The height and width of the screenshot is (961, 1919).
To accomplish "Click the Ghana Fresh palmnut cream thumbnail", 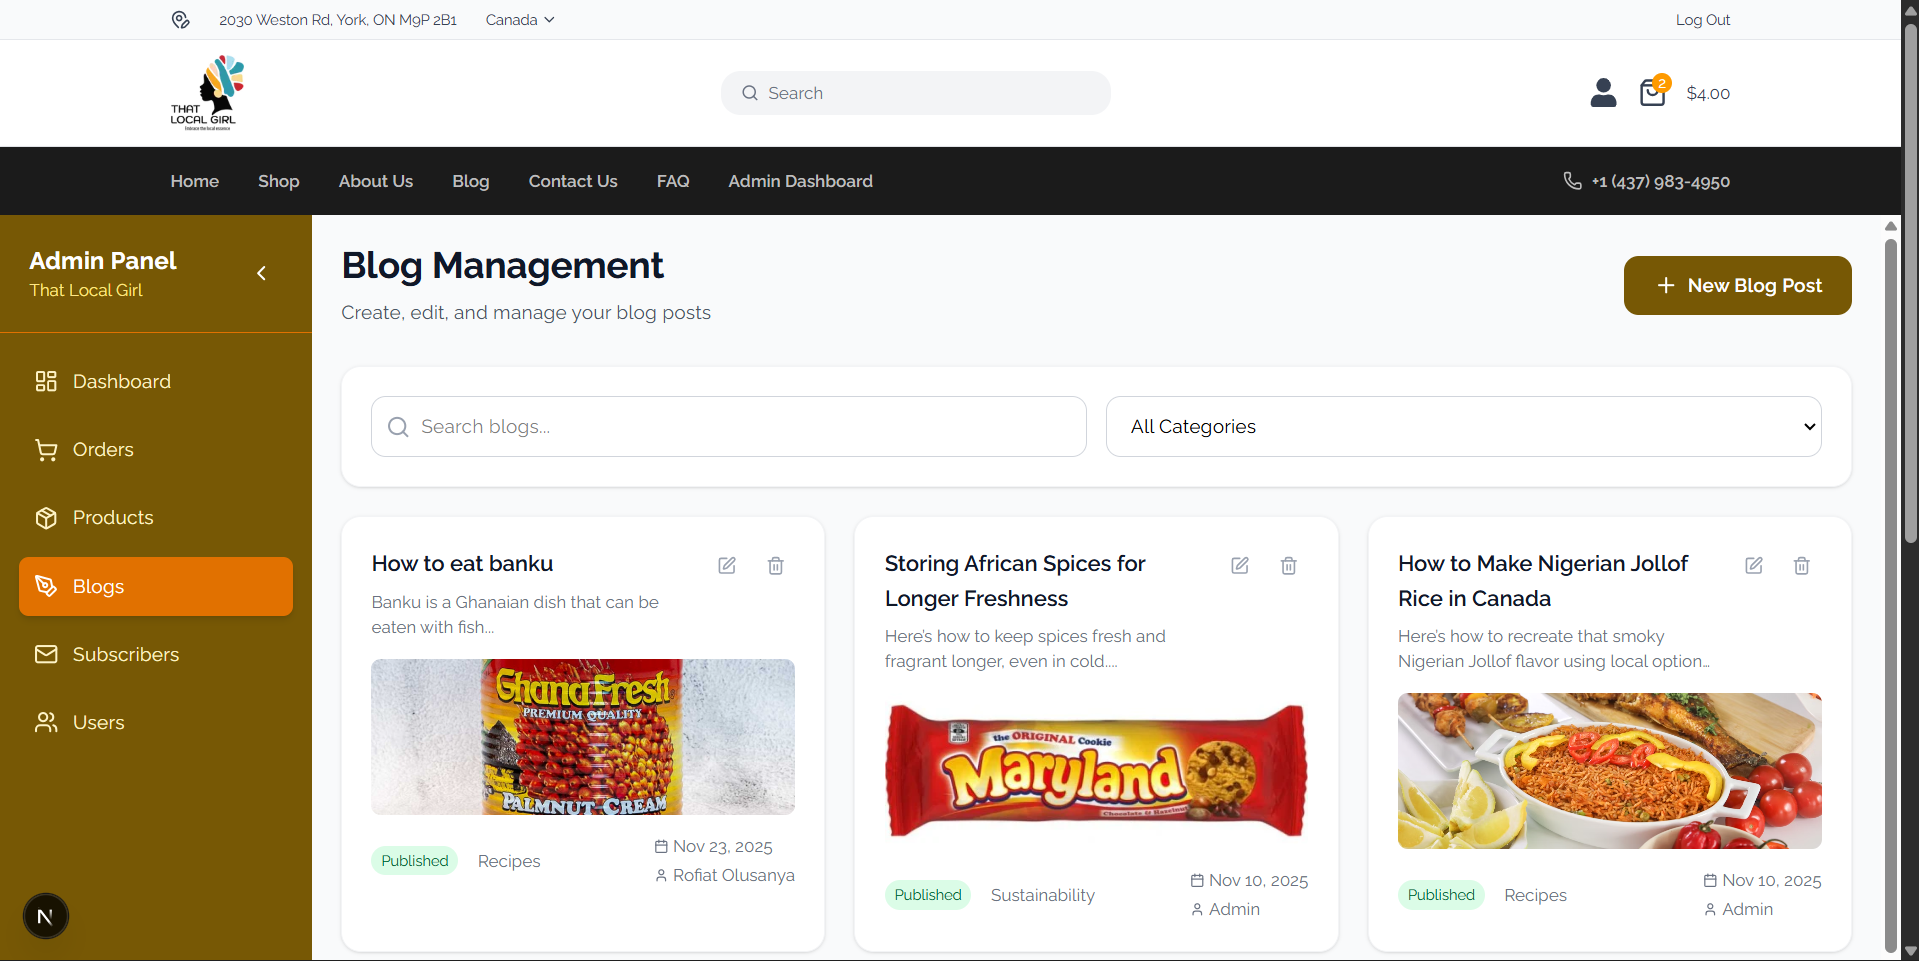I will (x=583, y=737).
